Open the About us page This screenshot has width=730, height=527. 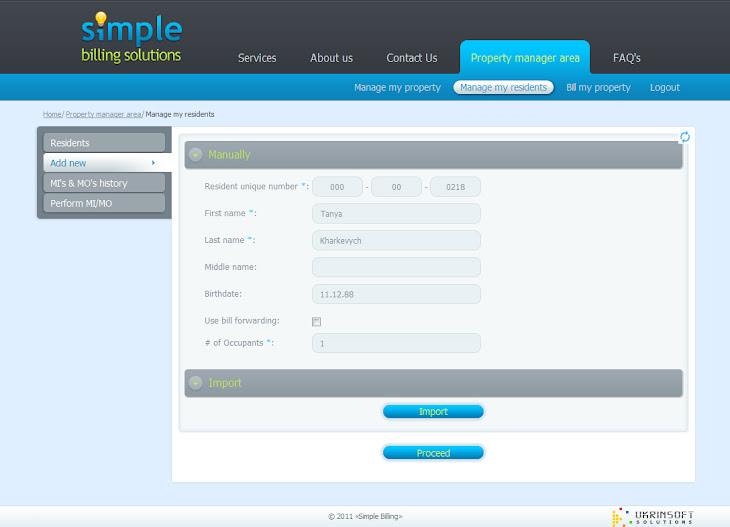pyautogui.click(x=331, y=58)
